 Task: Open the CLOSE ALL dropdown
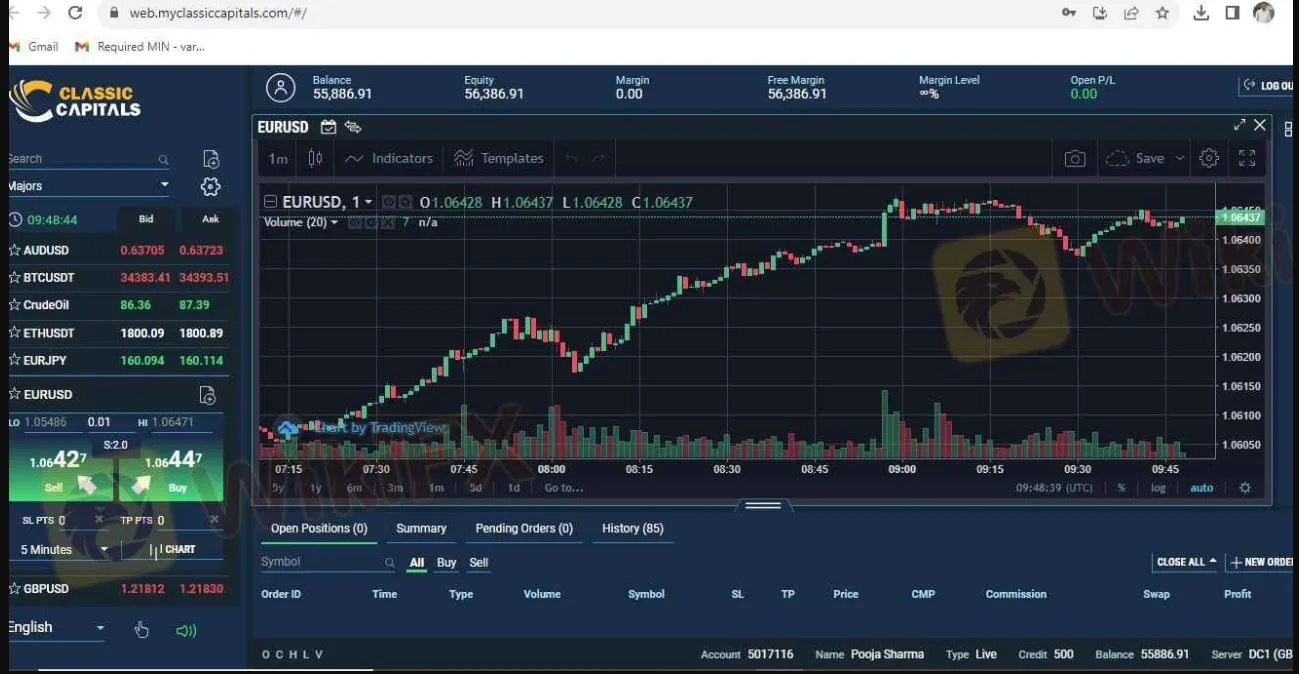(x=1187, y=562)
